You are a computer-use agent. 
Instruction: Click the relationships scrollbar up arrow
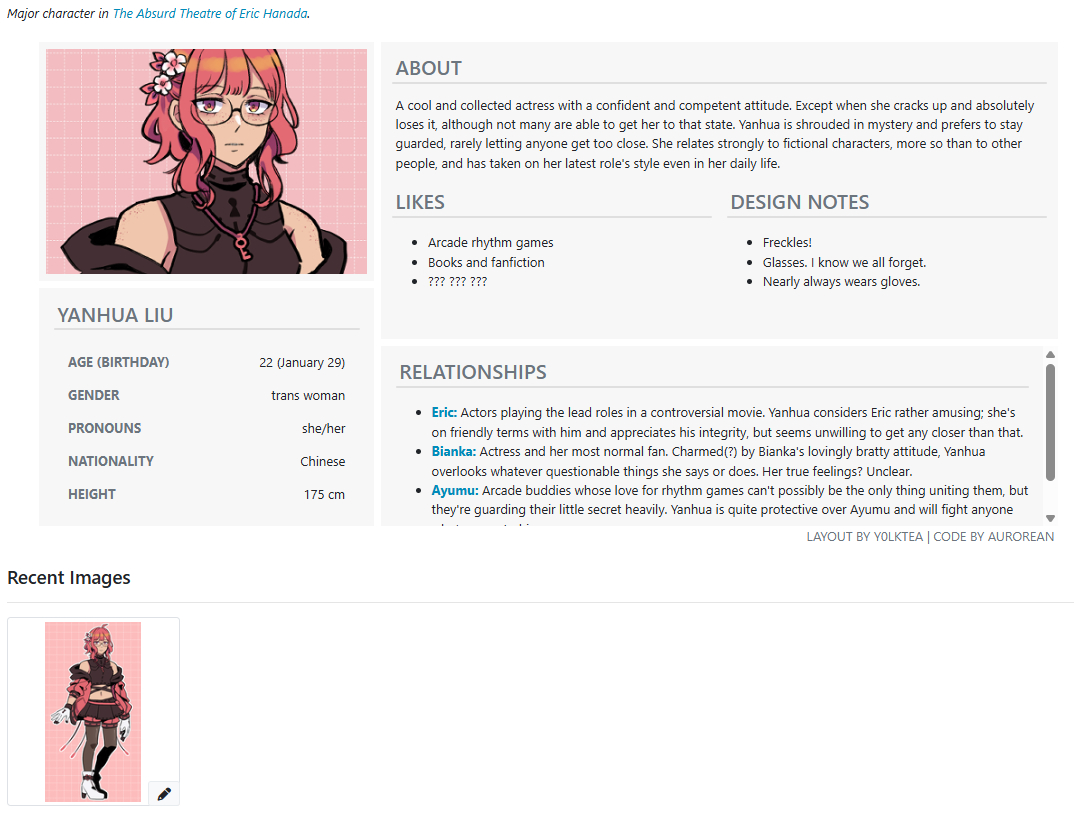click(x=1050, y=355)
